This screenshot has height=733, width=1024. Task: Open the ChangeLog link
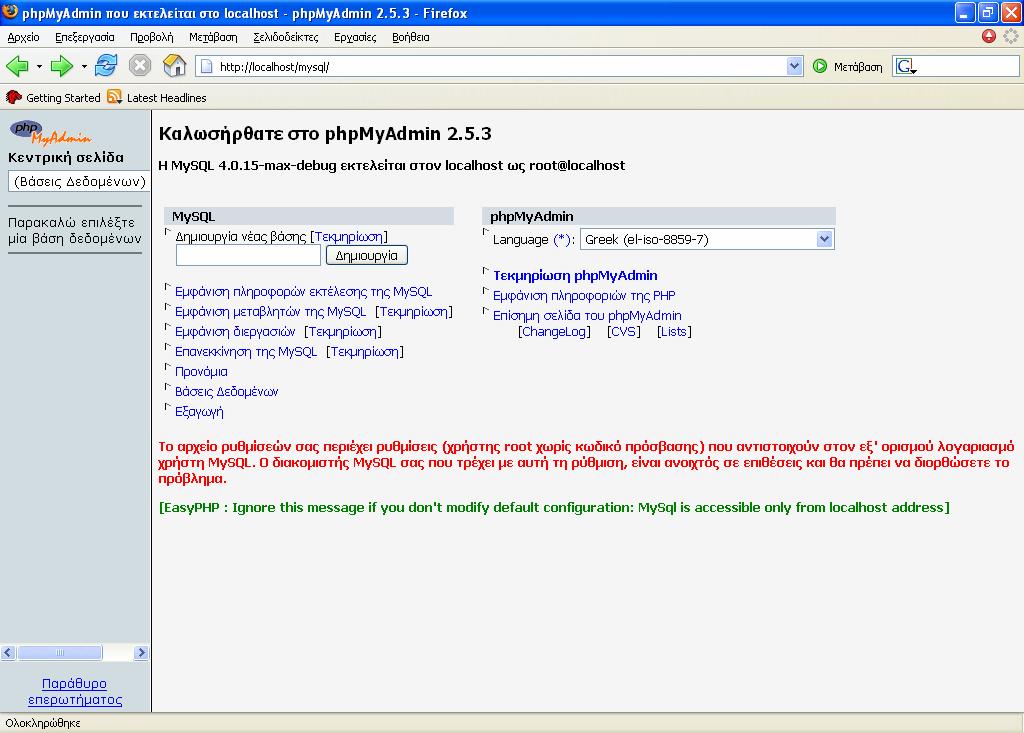[554, 332]
